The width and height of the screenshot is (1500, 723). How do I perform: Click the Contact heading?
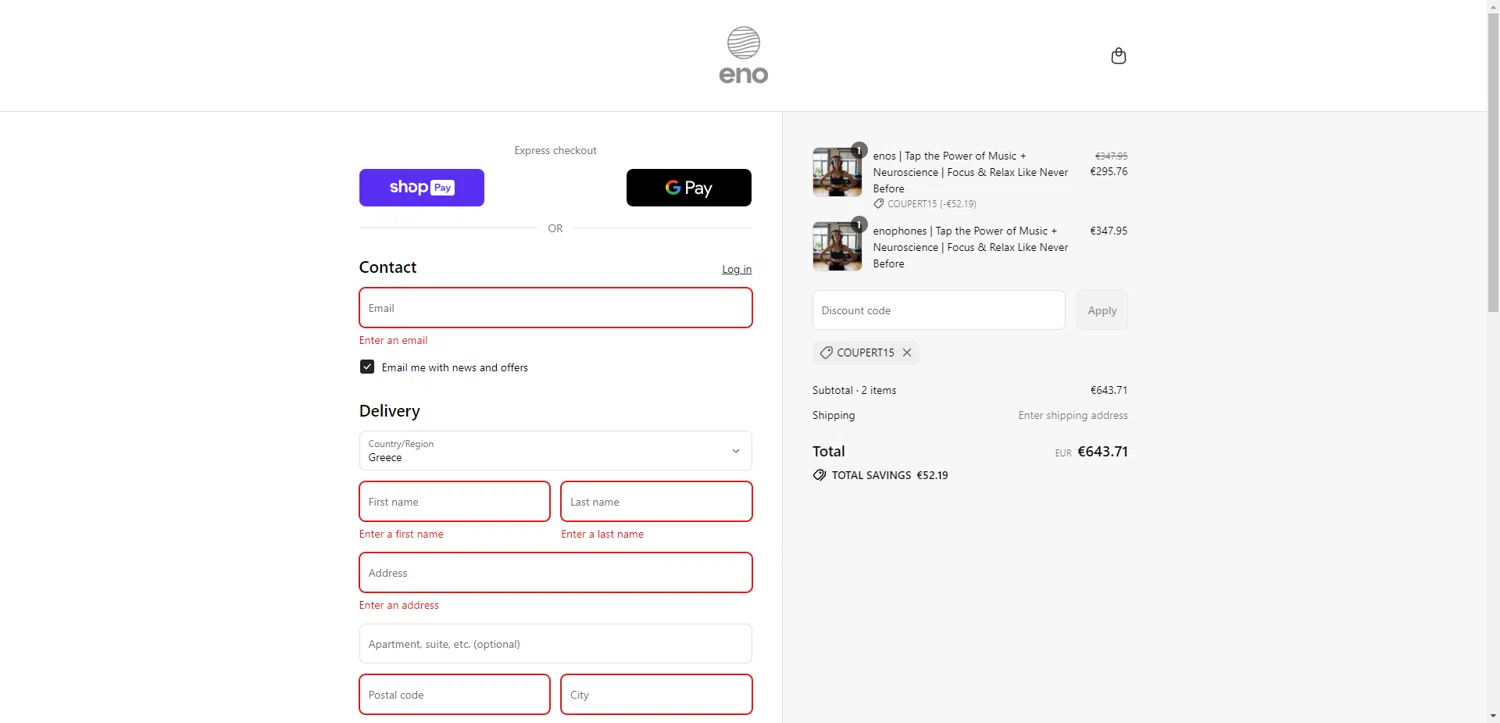click(x=388, y=267)
